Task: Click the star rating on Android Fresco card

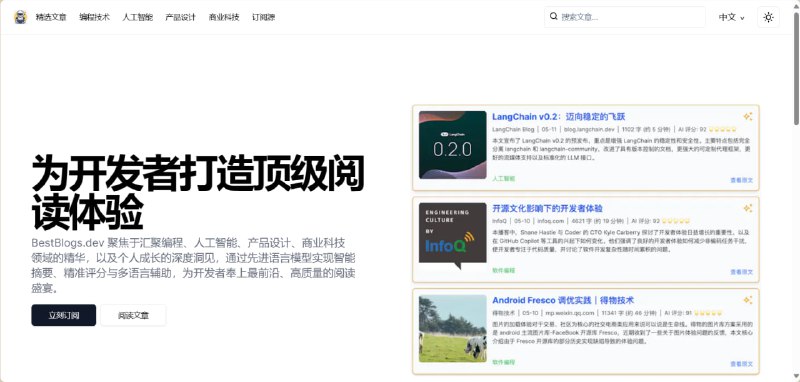Action: click(708, 313)
